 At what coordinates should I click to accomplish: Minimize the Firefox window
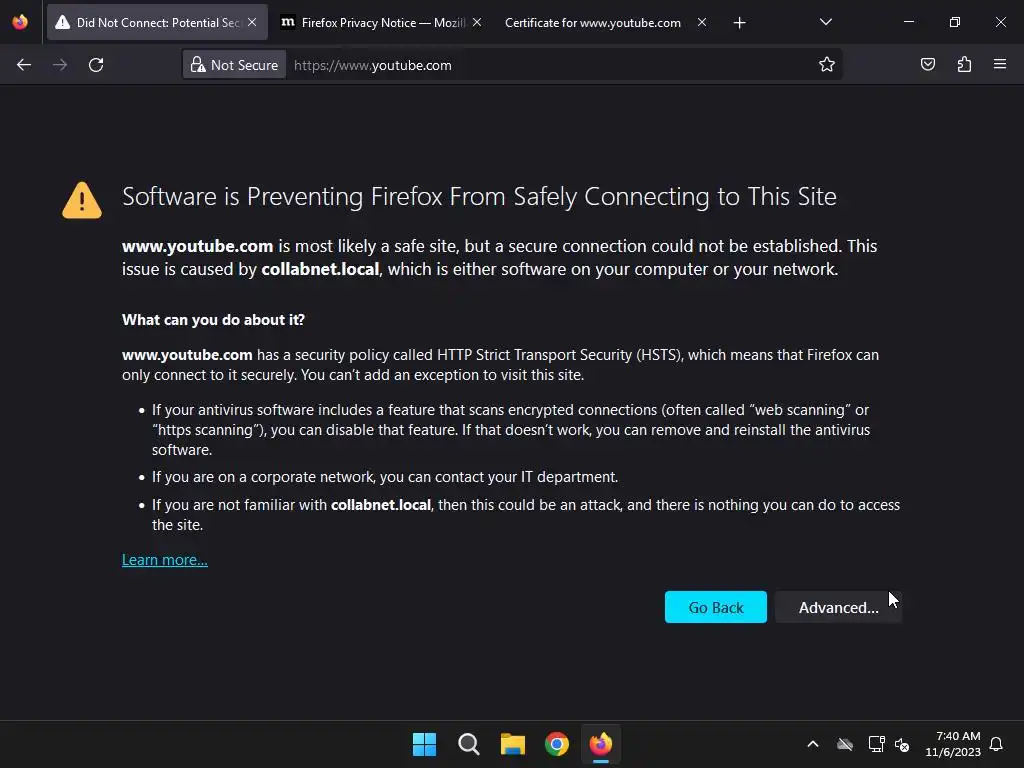click(908, 22)
